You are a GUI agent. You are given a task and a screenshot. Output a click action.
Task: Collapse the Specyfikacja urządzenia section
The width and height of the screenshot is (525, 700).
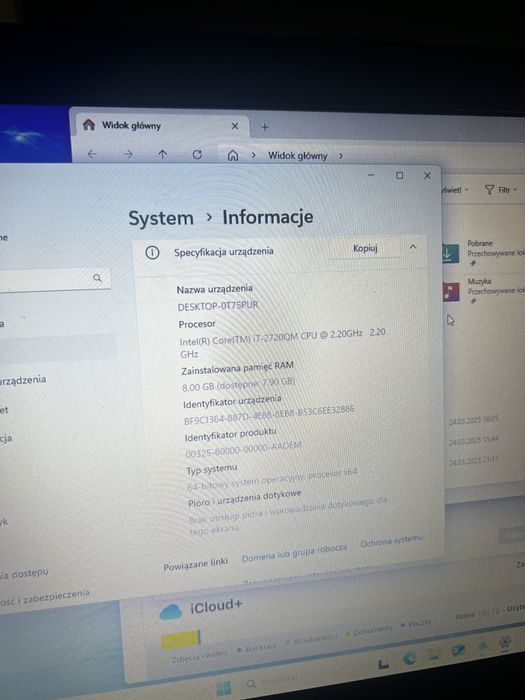(413, 247)
